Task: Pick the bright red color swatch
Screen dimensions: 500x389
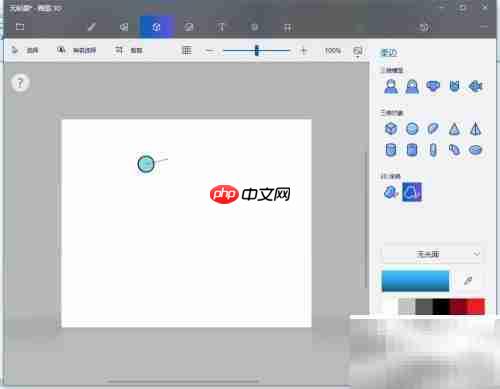Action: coord(476,306)
